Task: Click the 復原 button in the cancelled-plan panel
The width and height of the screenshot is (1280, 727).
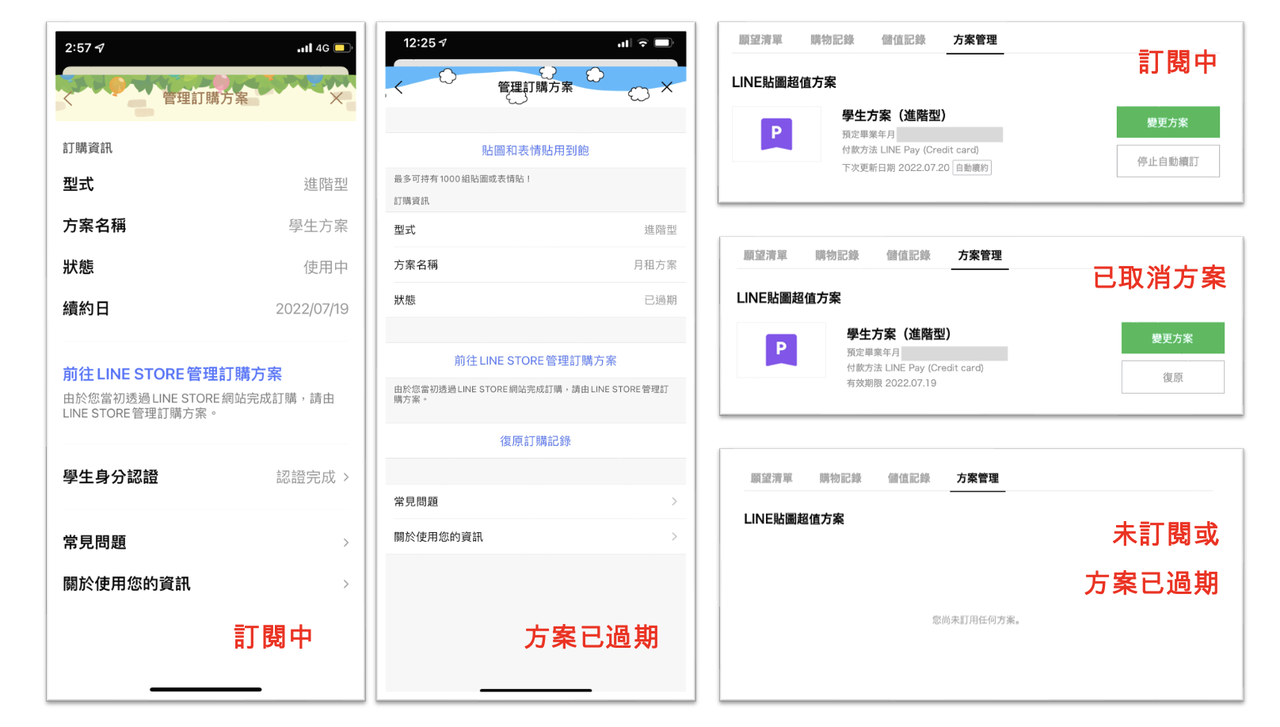Action: [1172, 377]
